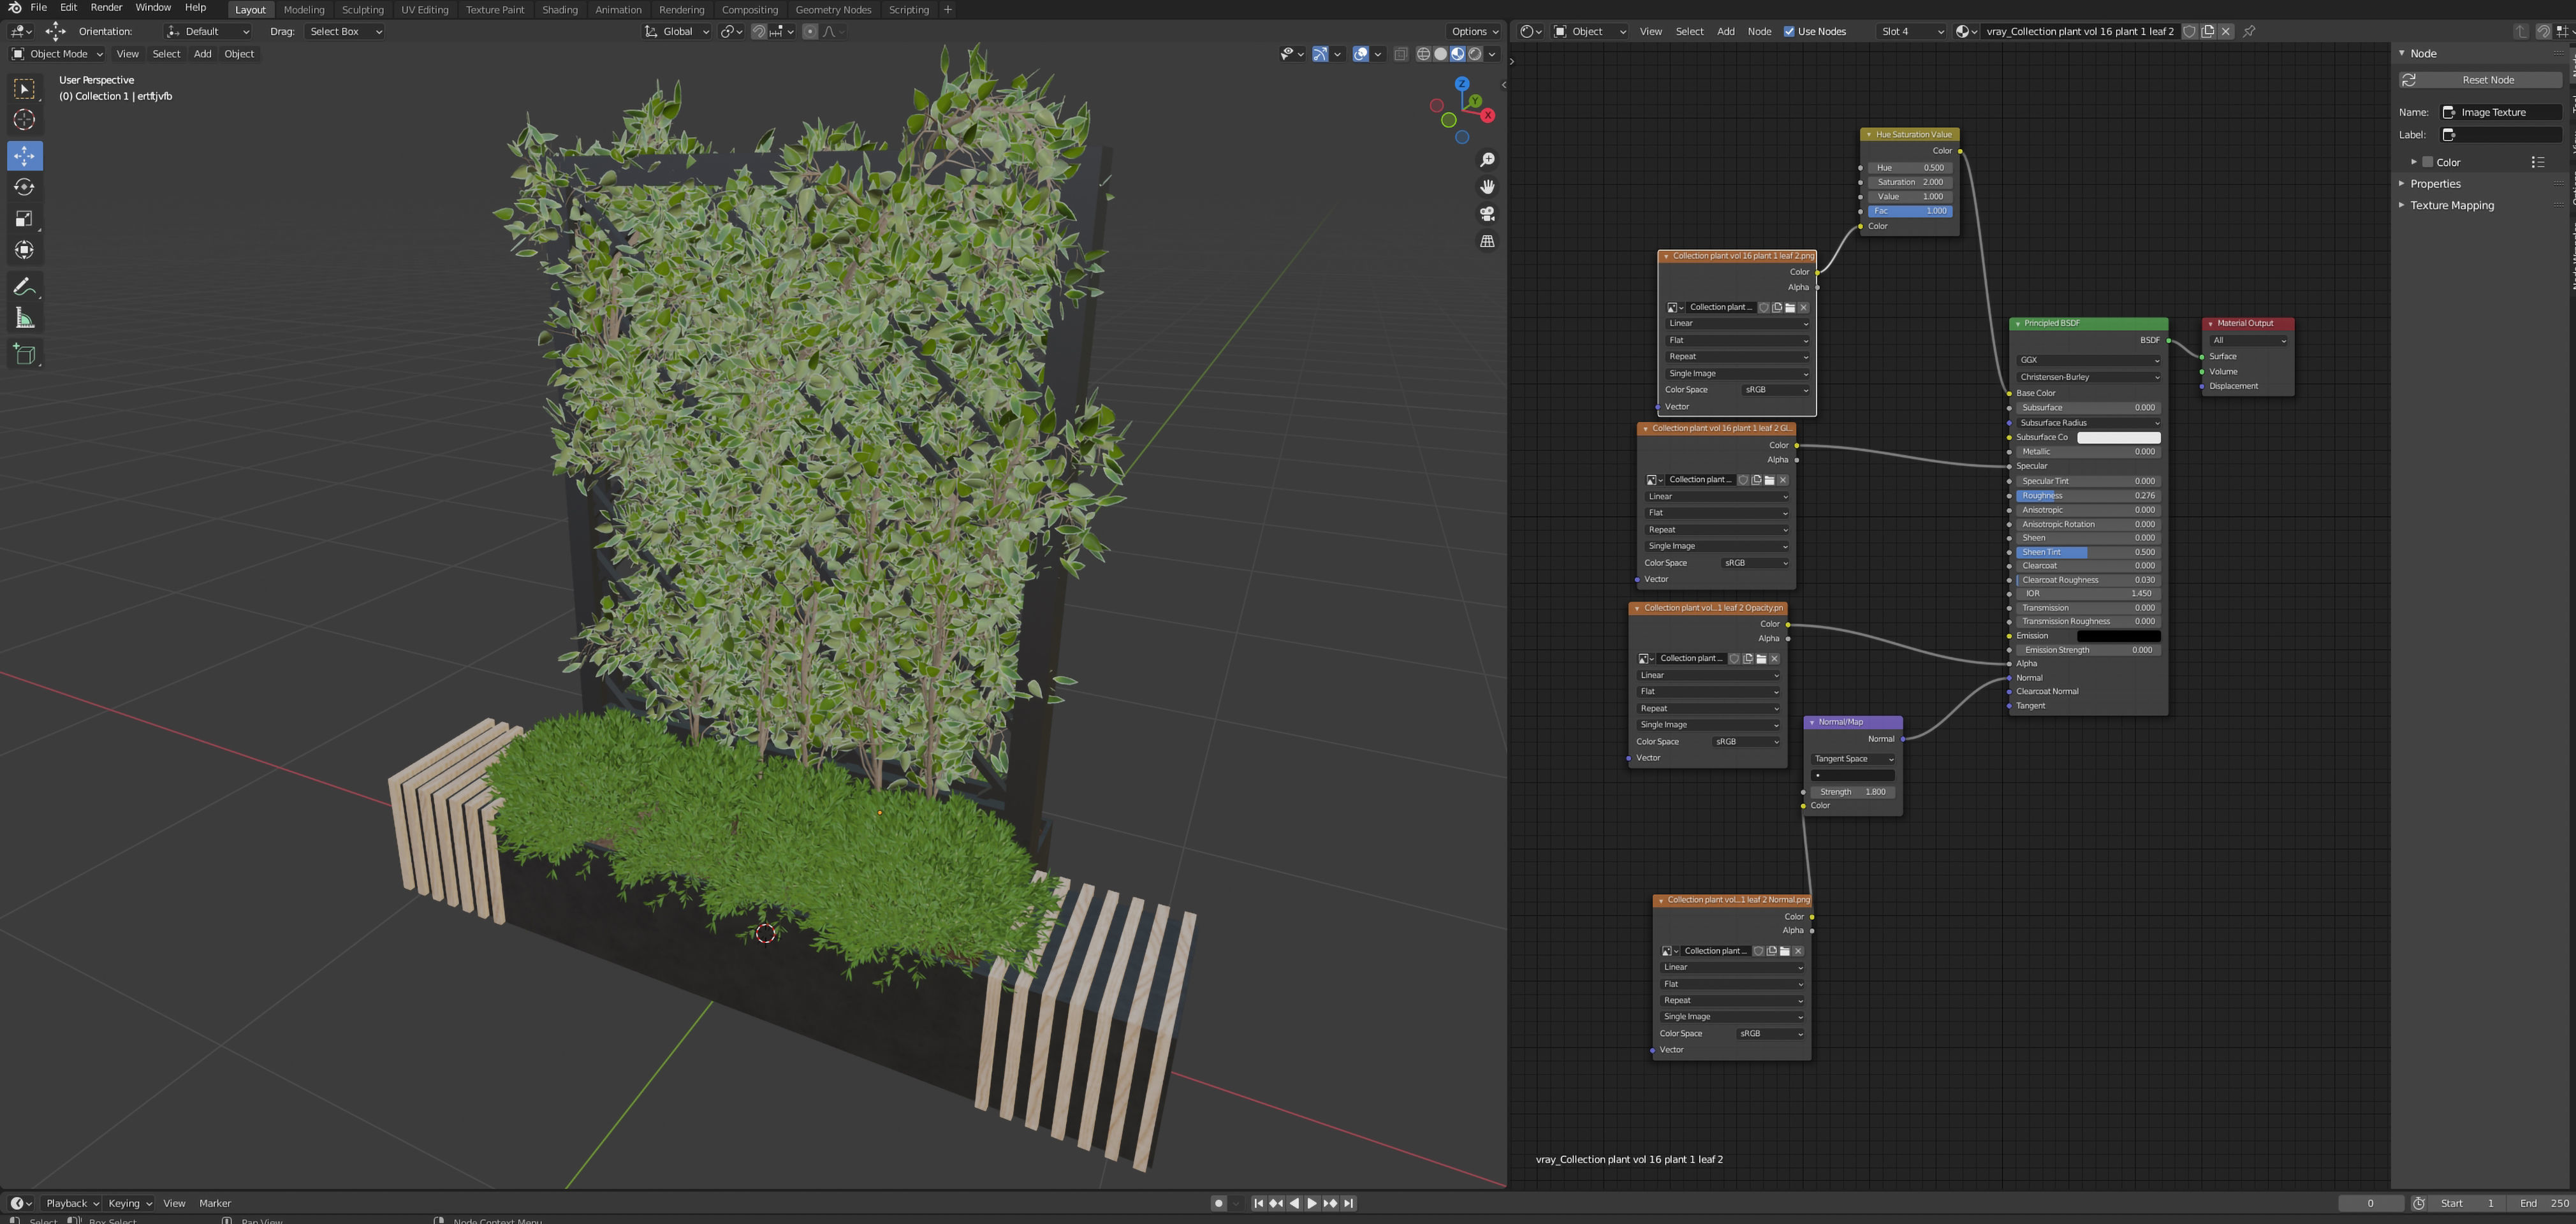Open the Object Mode dropdown

[x=57, y=54]
